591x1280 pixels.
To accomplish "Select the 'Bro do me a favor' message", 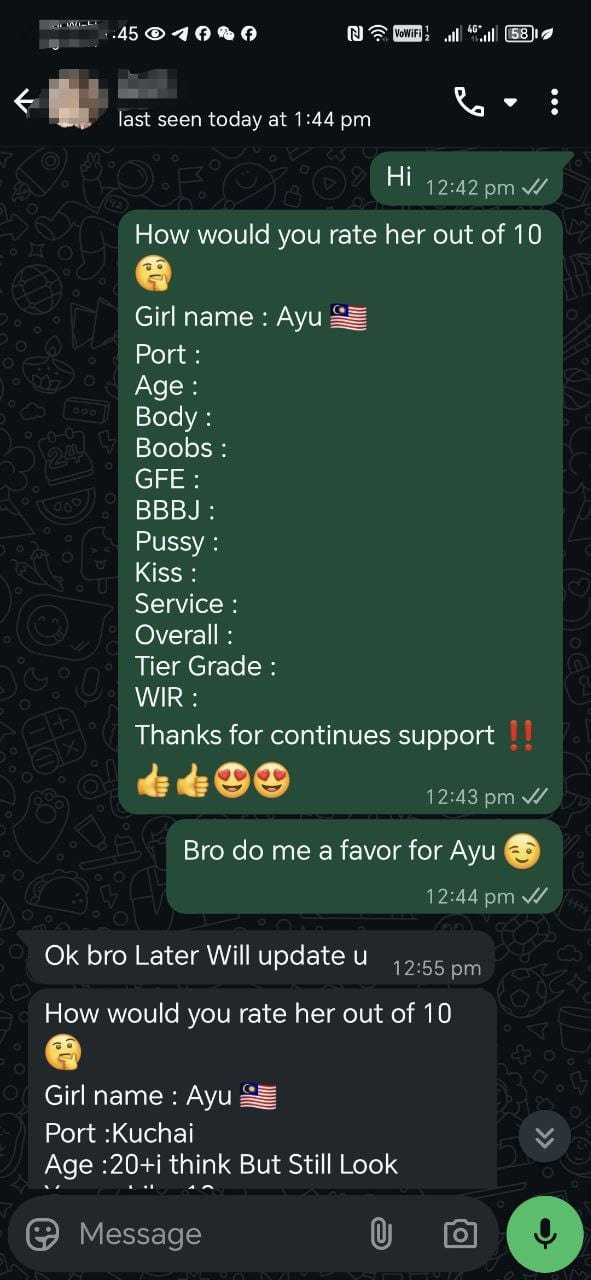I will point(364,866).
